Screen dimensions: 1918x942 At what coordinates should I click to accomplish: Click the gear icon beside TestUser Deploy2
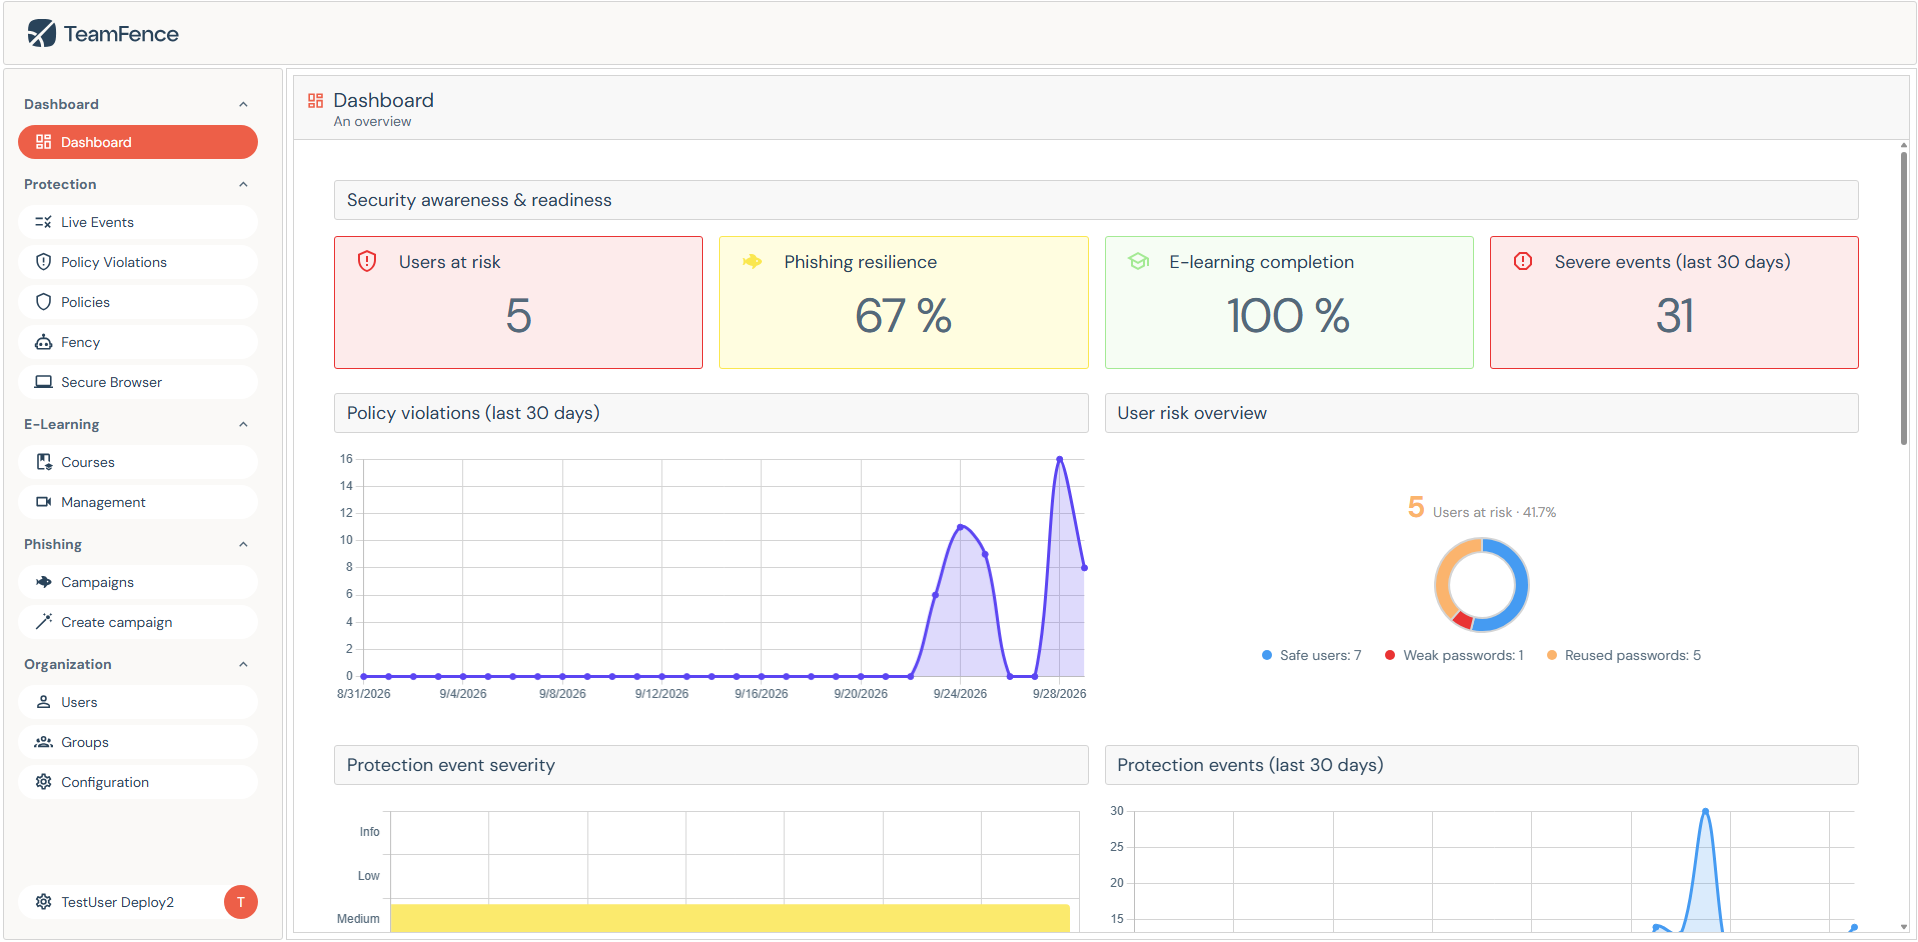coord(43,902)
